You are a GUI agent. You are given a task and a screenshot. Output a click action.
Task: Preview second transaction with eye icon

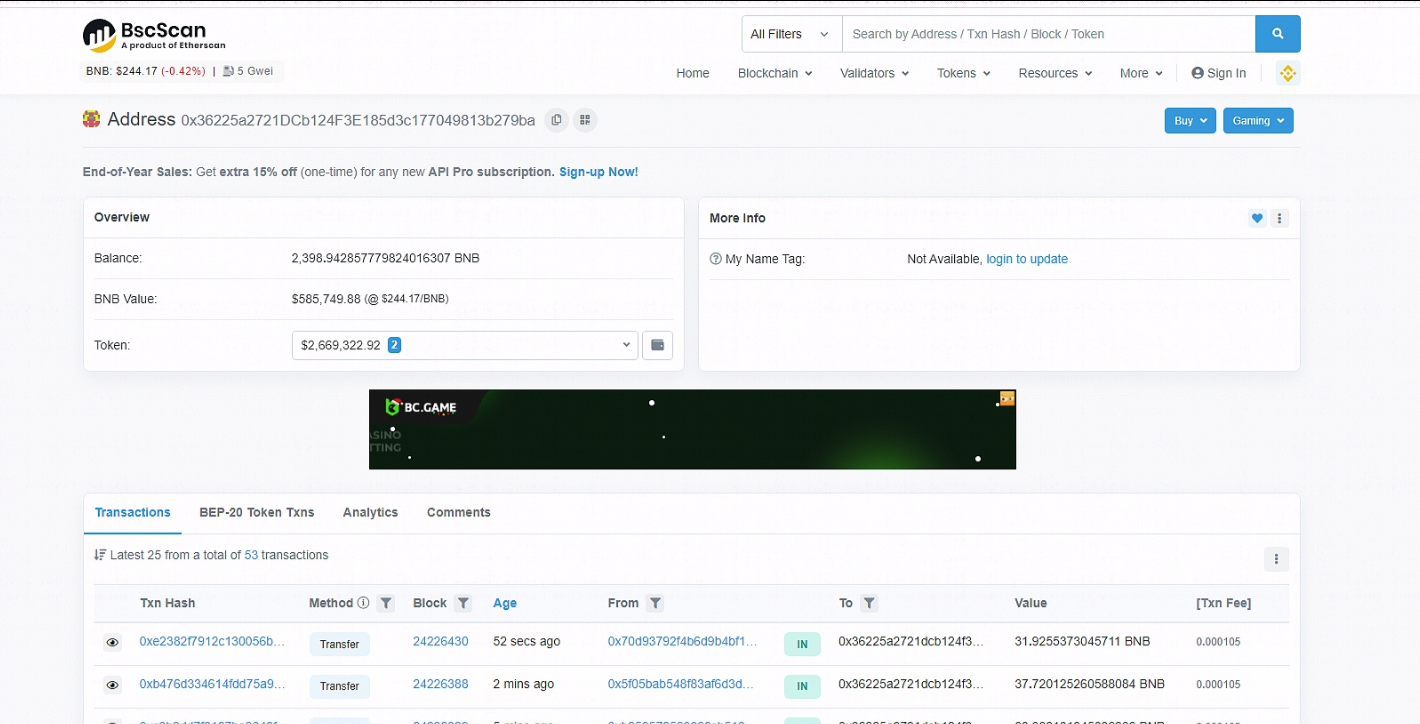pyautogui.click(x=113, y=685)
